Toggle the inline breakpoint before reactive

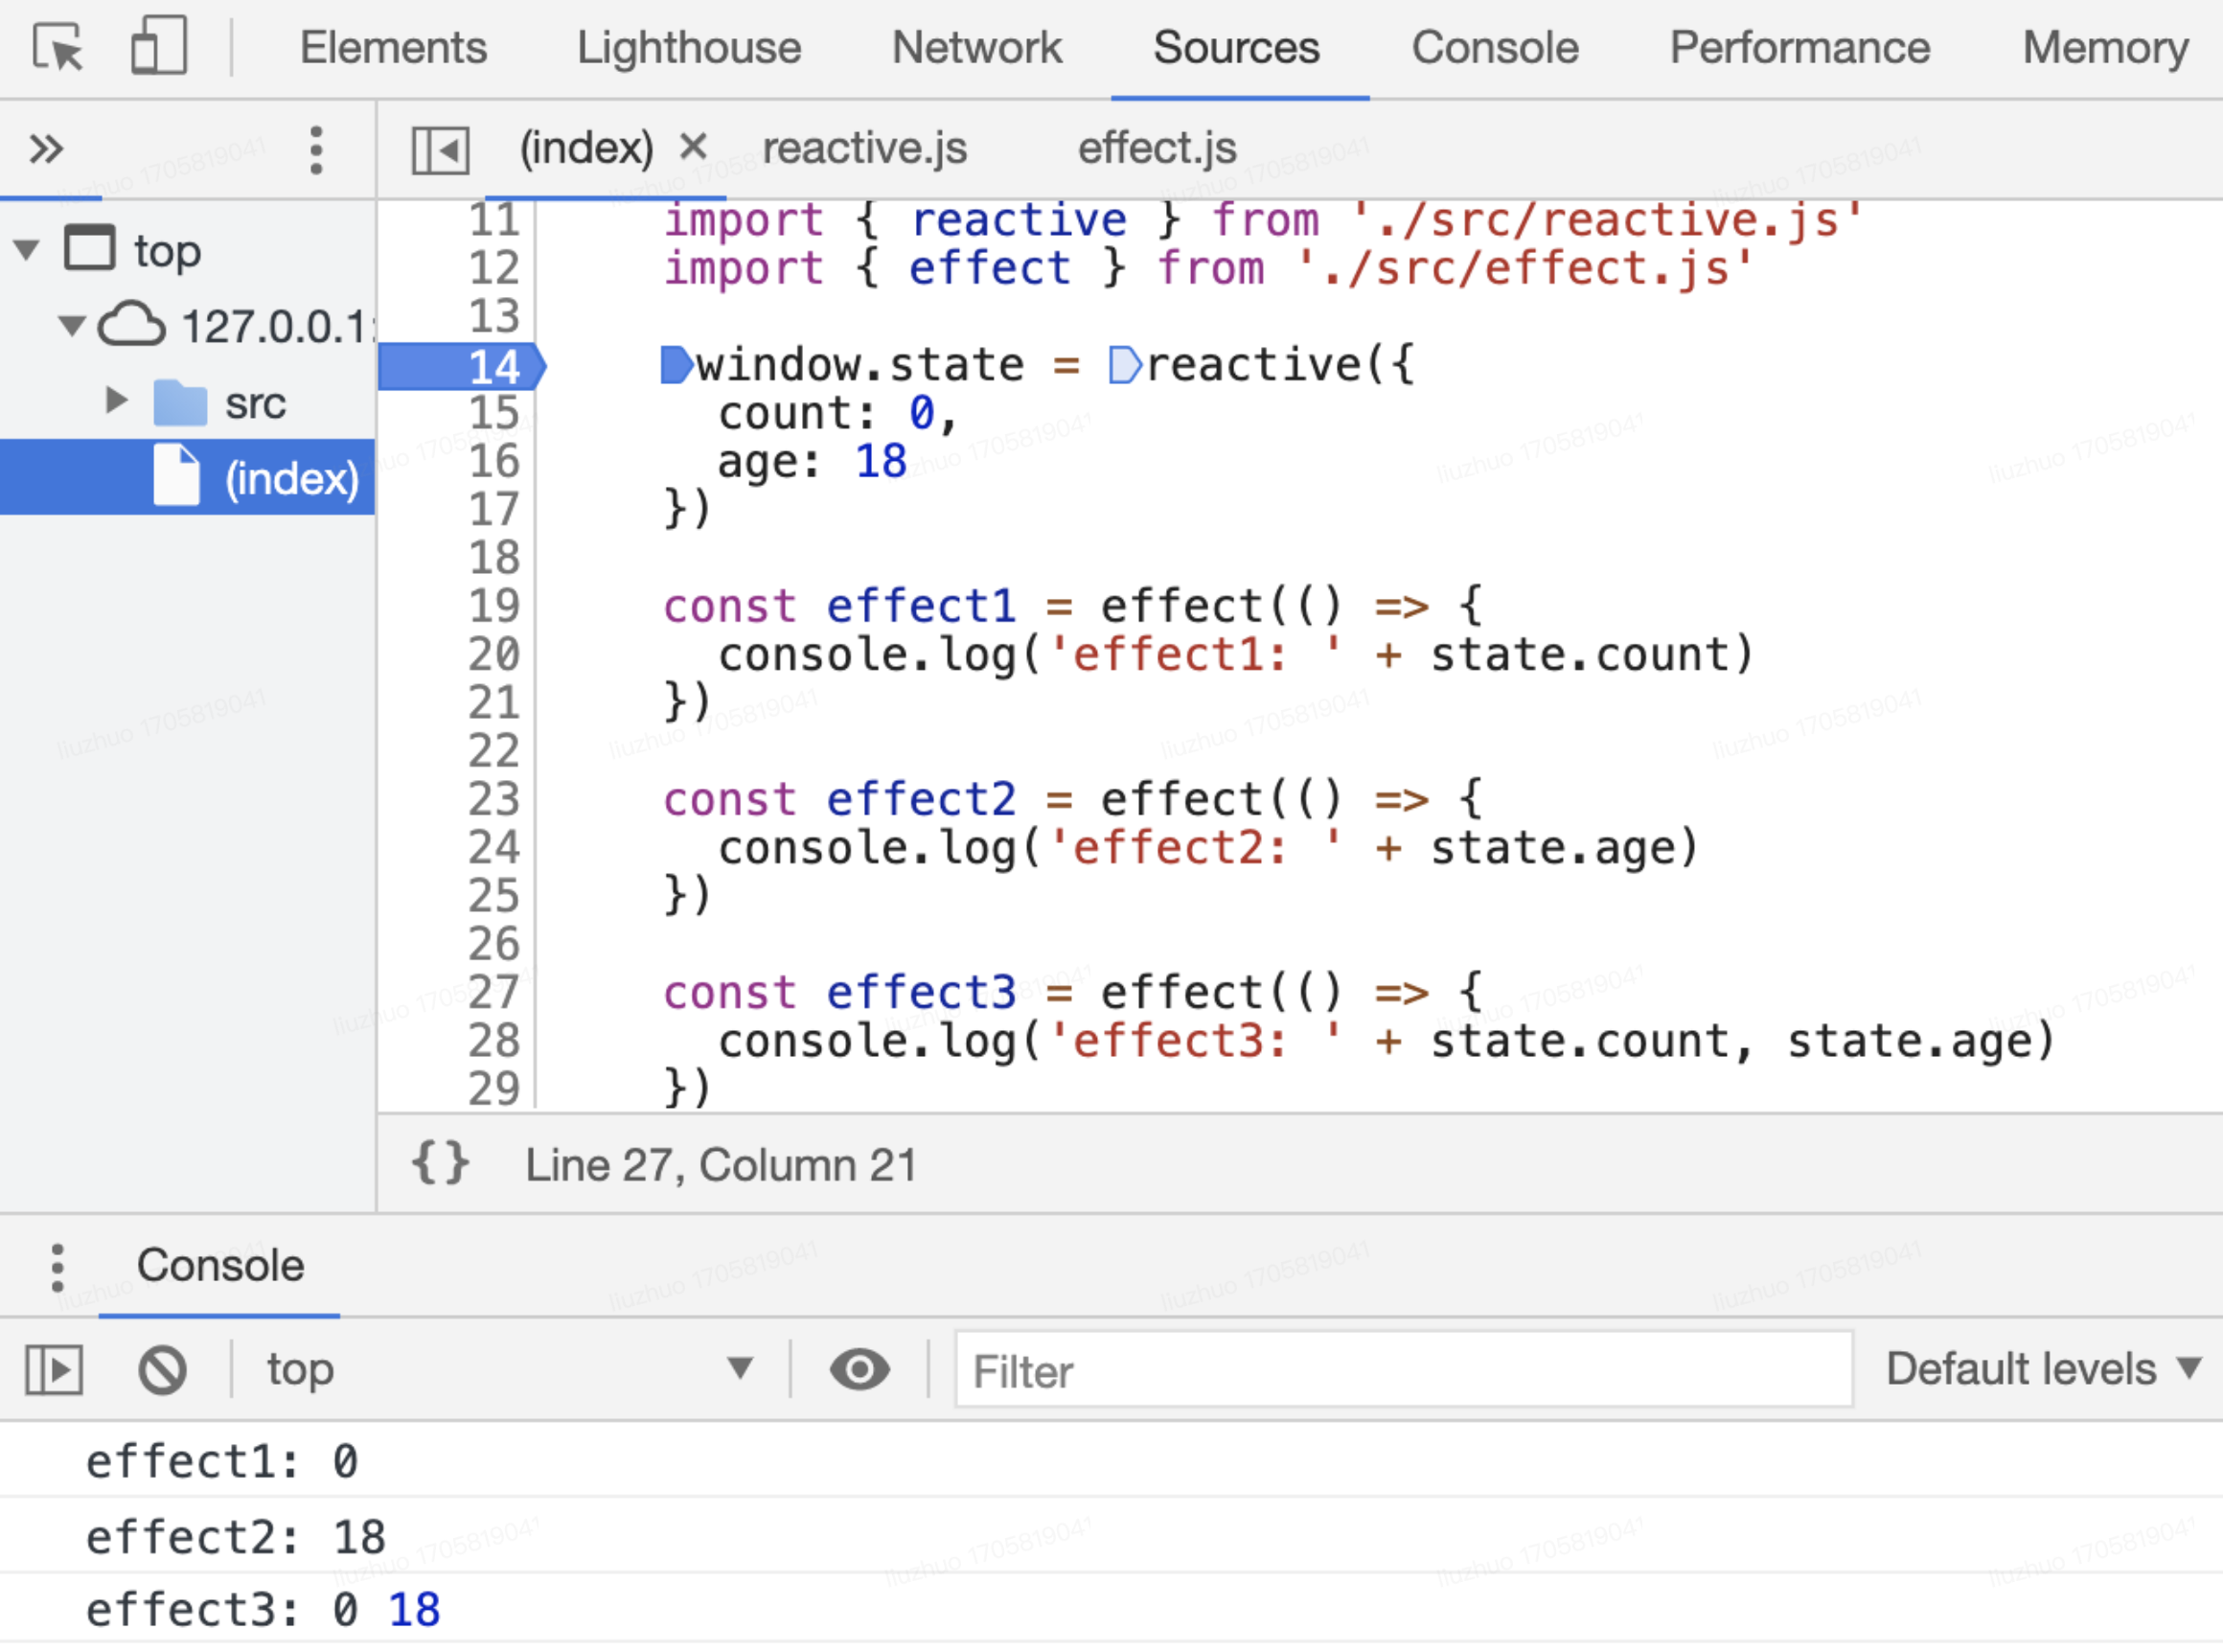coord(1124,365)
